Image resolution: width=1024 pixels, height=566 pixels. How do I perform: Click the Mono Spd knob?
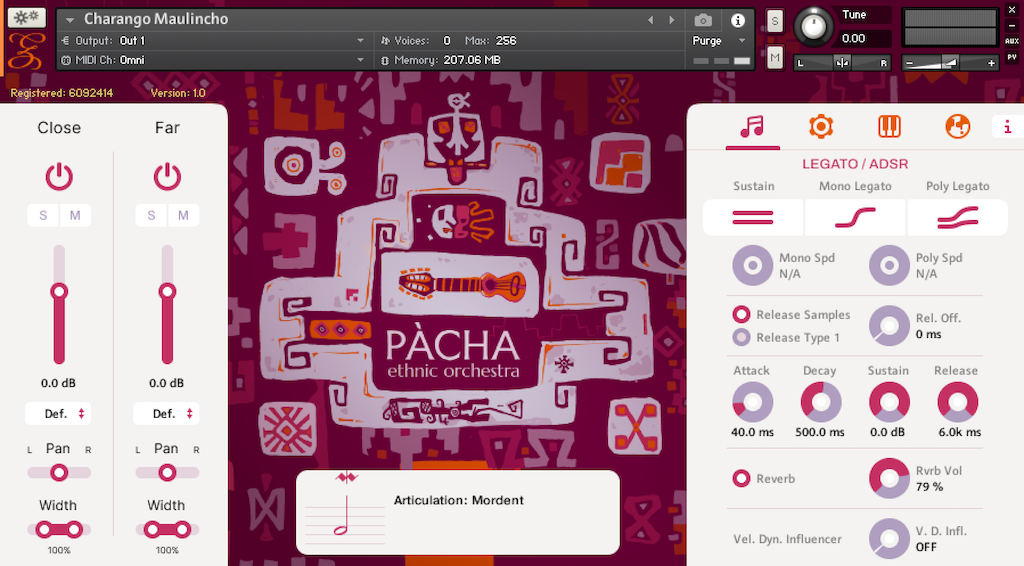[x=752, y=266]
